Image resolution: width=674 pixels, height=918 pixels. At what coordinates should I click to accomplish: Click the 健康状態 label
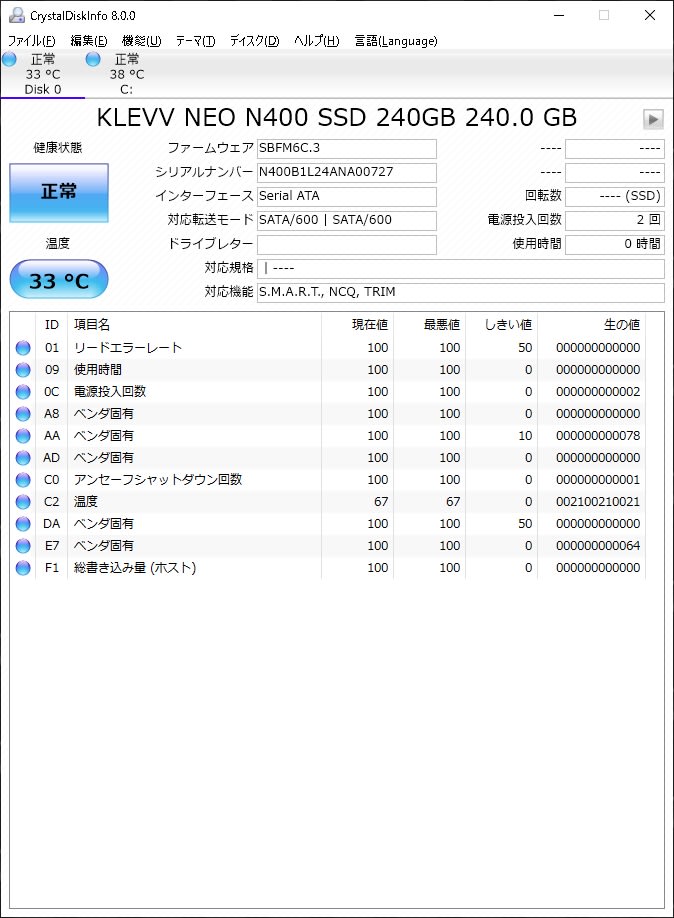pos(58,148)
